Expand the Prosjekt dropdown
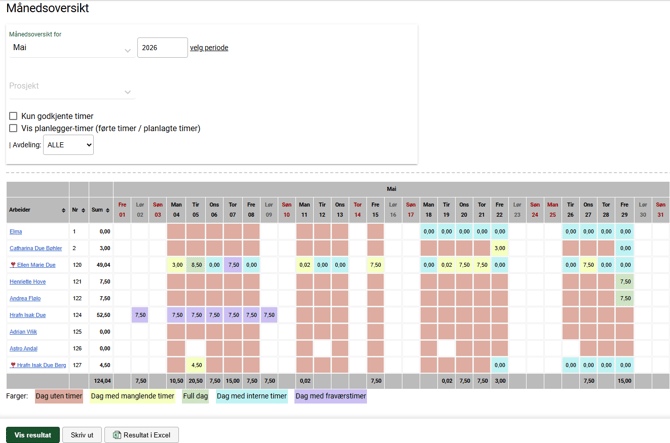670x443 pixels. pyautogui.click(x=71, y=87)
